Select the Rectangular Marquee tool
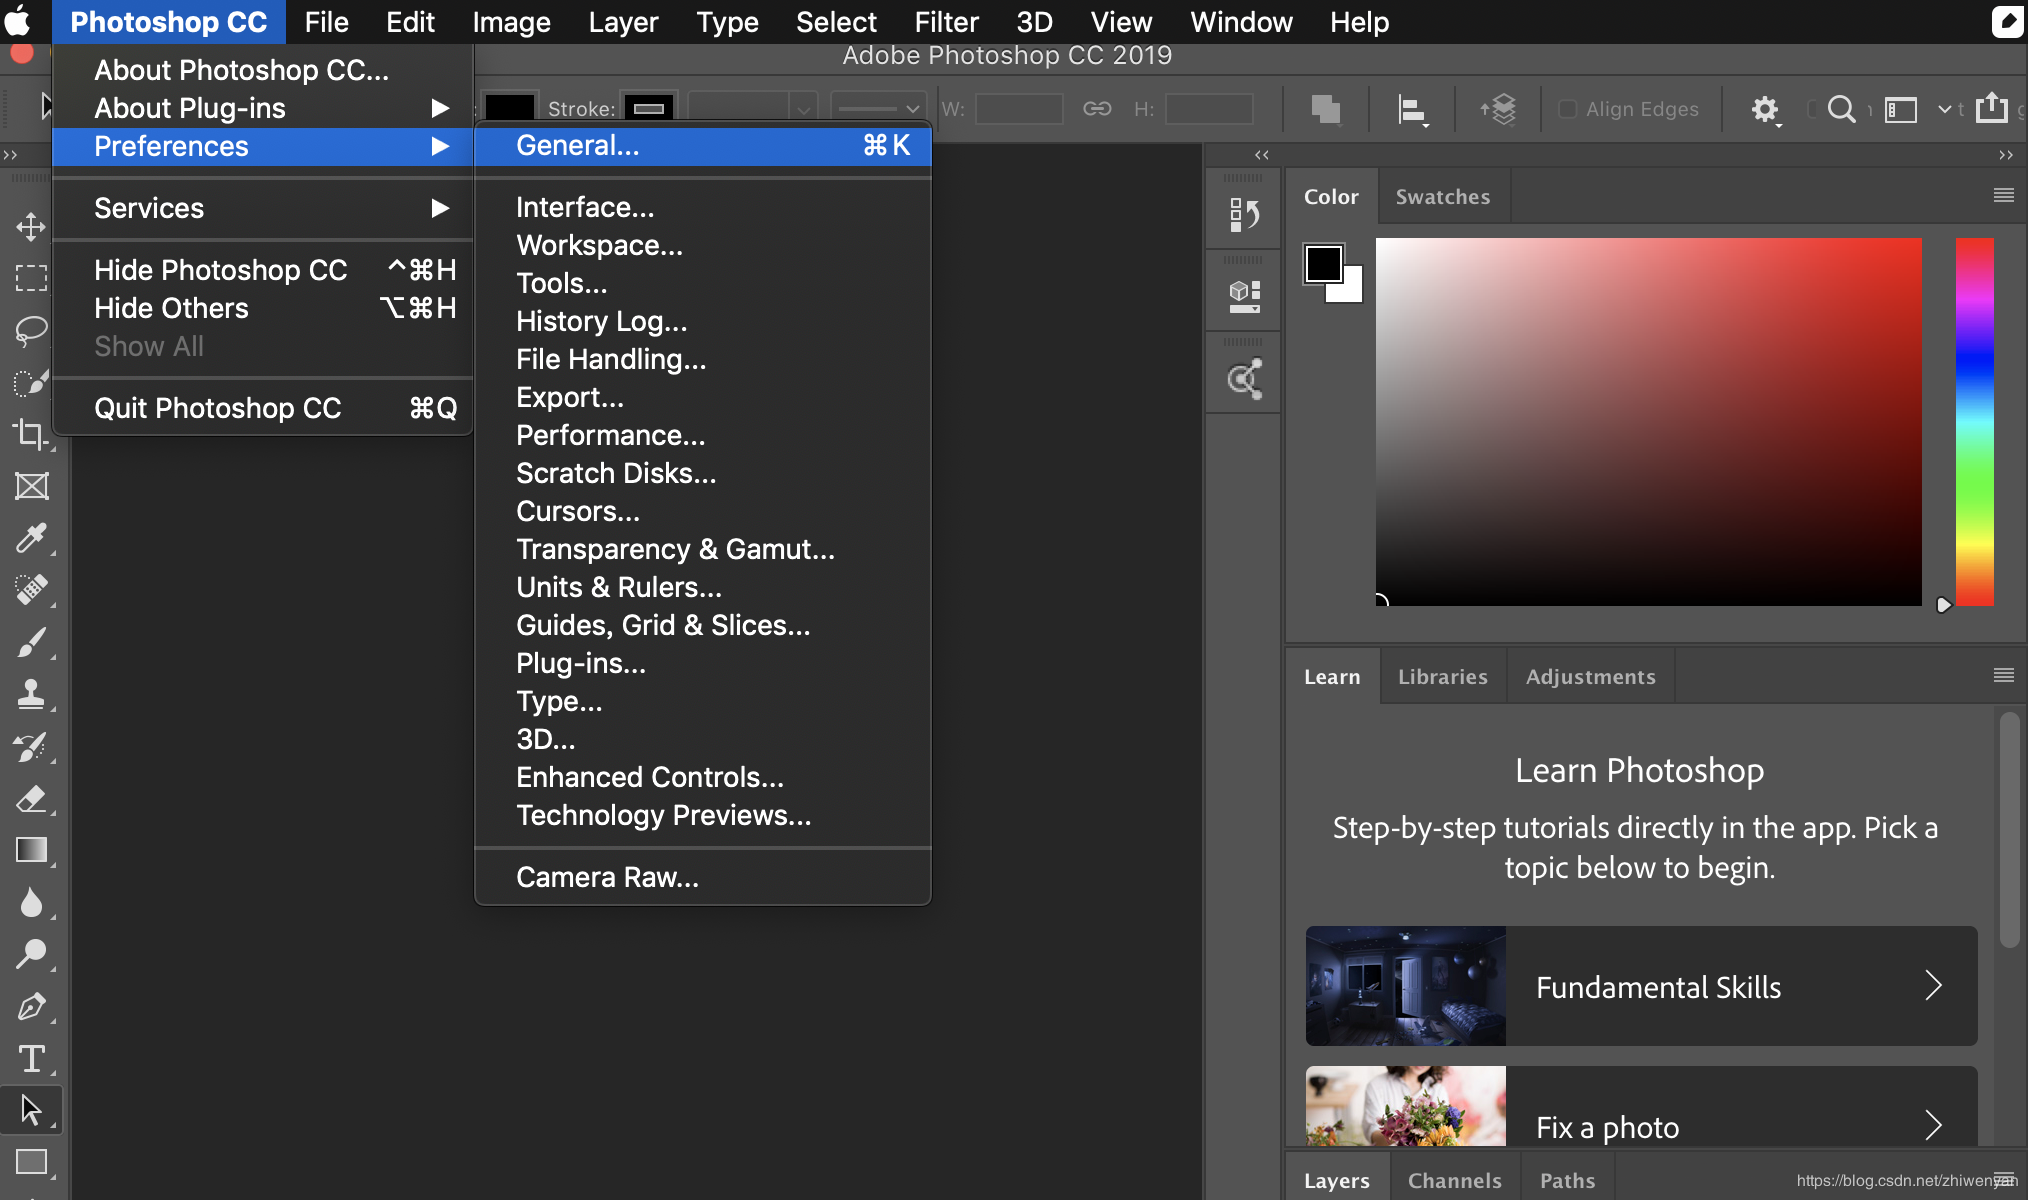The width and height of the screenshot is (2028, 1200). [x=31, y=279]
